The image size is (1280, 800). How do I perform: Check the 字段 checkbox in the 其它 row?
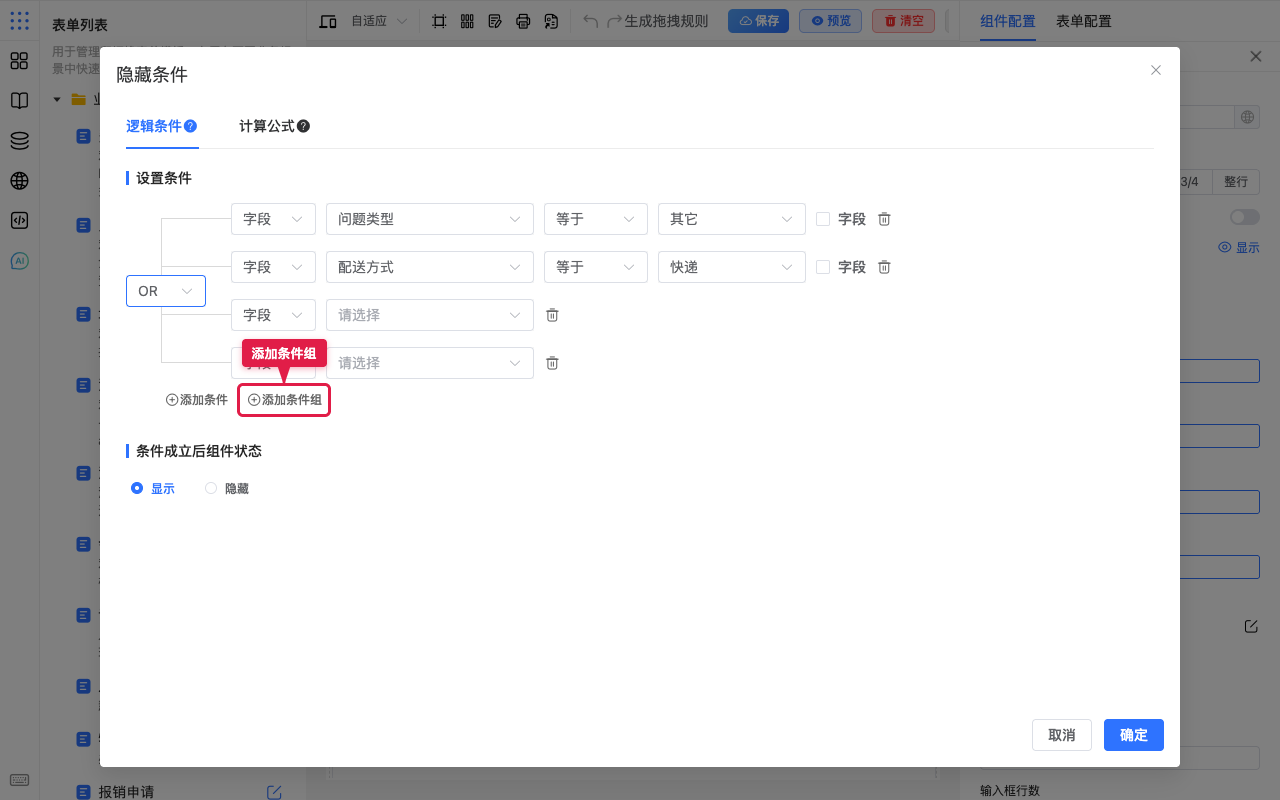(x=823, y=219)
